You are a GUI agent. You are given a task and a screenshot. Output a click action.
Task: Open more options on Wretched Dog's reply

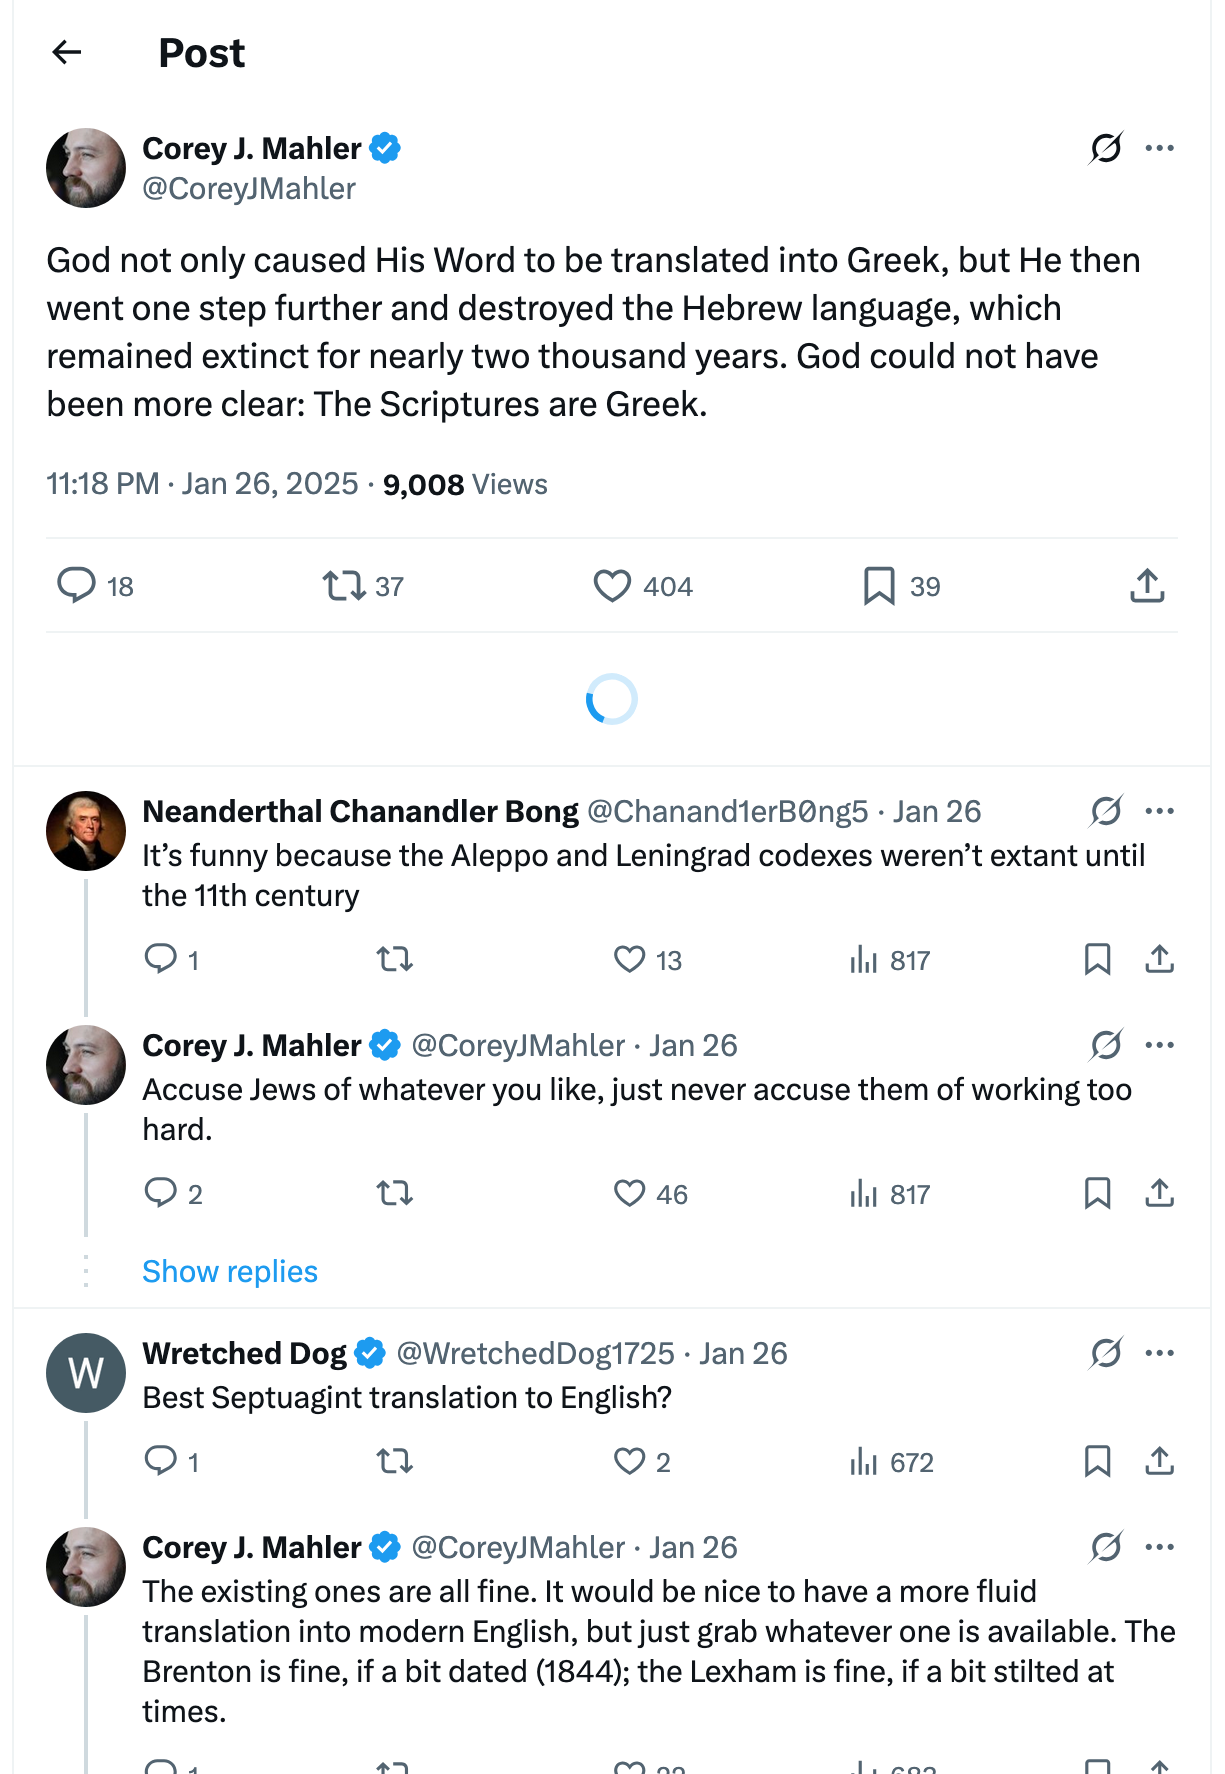pyautogui.click(x=1159, y=1353)
